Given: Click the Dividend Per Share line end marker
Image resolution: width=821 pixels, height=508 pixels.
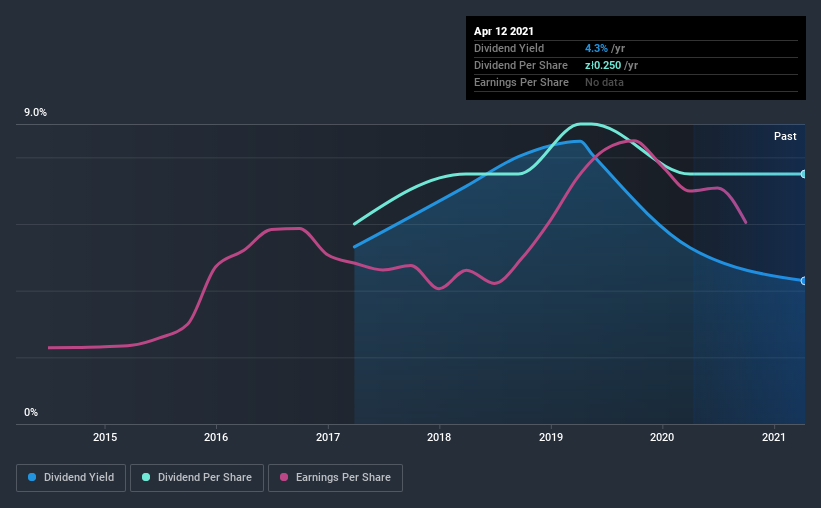Looking at the screenshot, I should coord(803,174).
